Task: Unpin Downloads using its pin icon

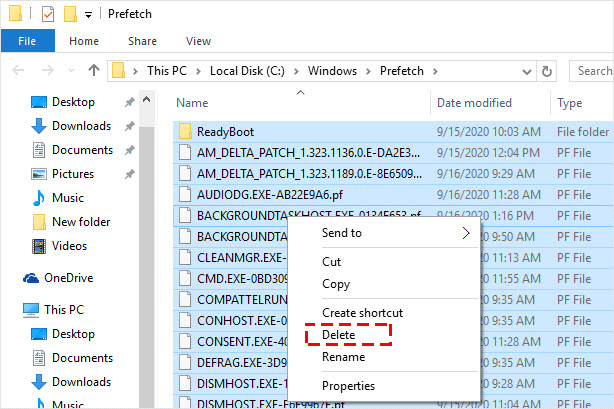Action: pyautogui.click(x=130, y=126)
